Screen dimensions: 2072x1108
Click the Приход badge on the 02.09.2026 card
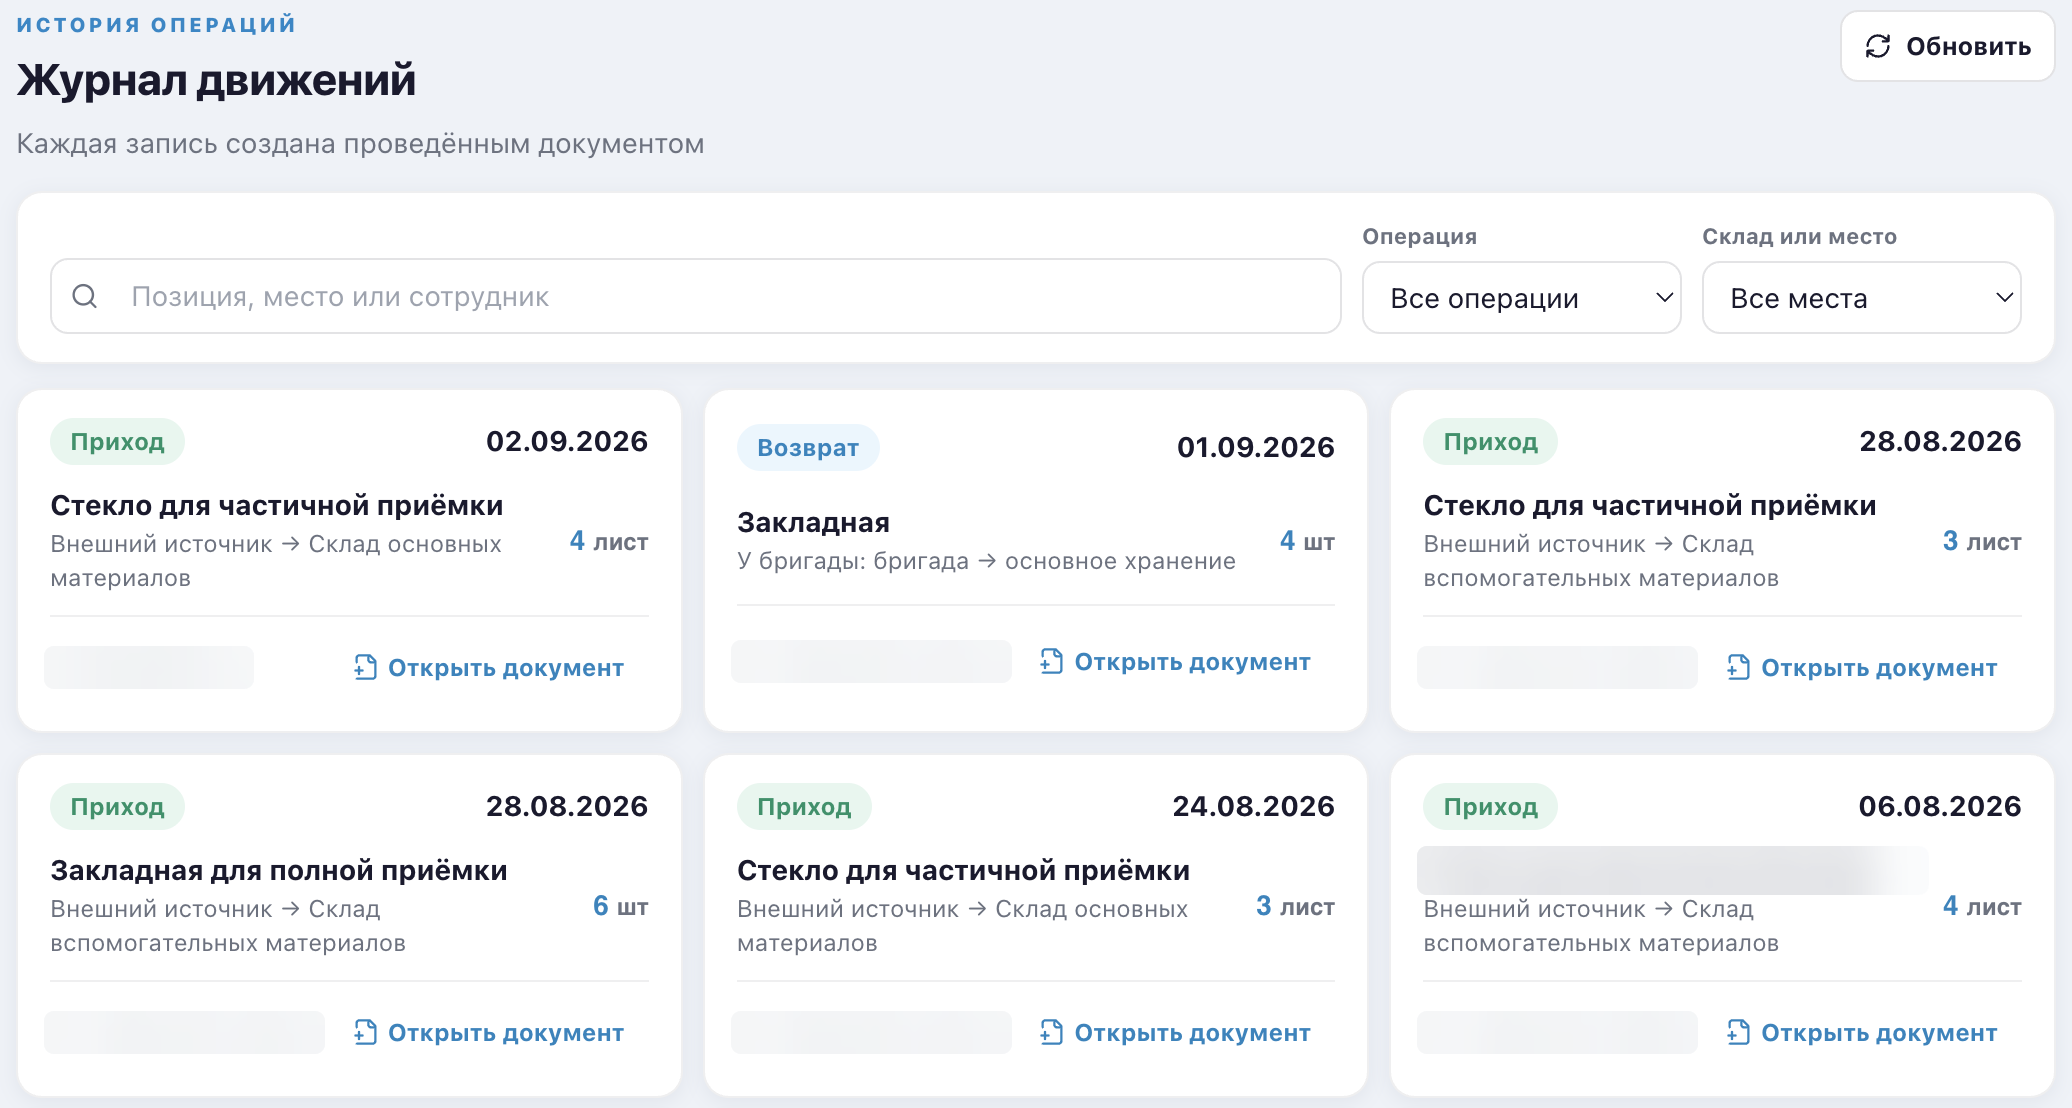point(117,442)
